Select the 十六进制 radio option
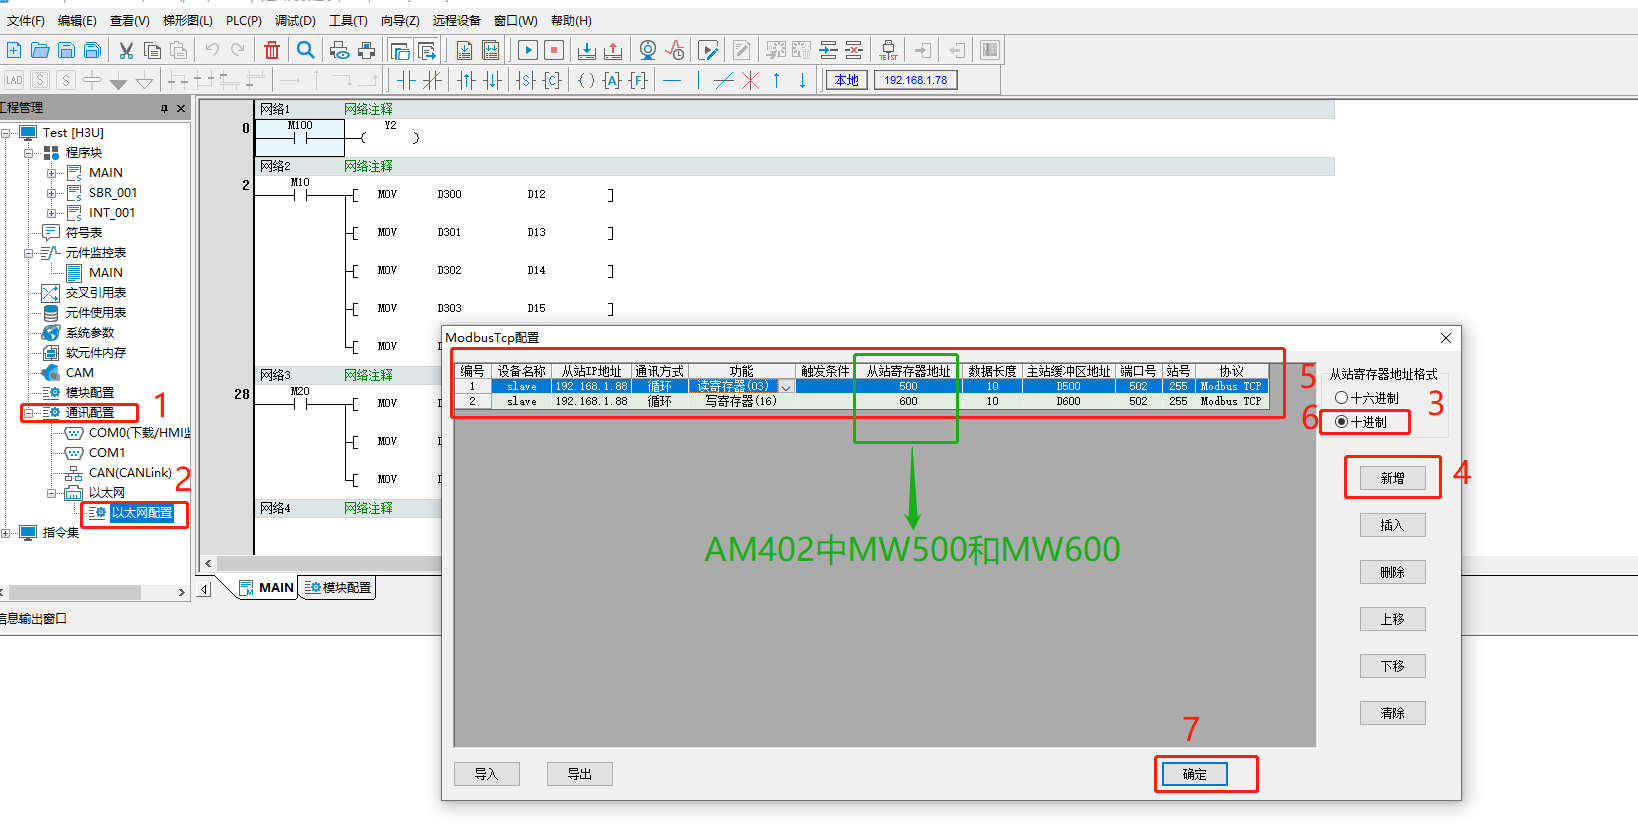This screenshot has width=1638, height=829. click(x=1367, y=398)
